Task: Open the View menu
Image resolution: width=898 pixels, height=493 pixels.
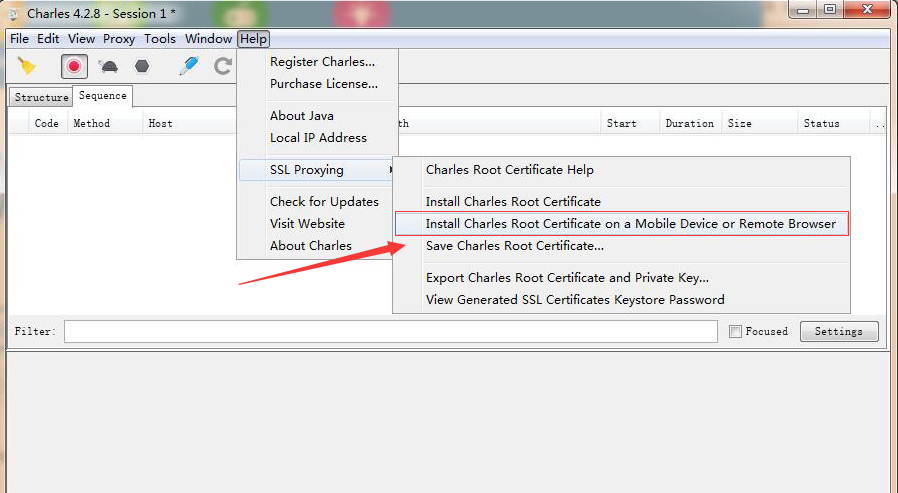Action: click(81, 39)
